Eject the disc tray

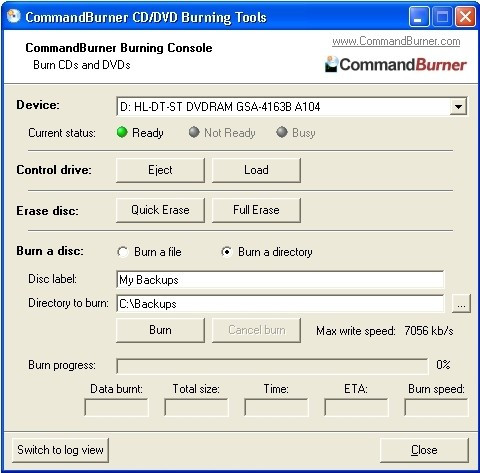160,170
